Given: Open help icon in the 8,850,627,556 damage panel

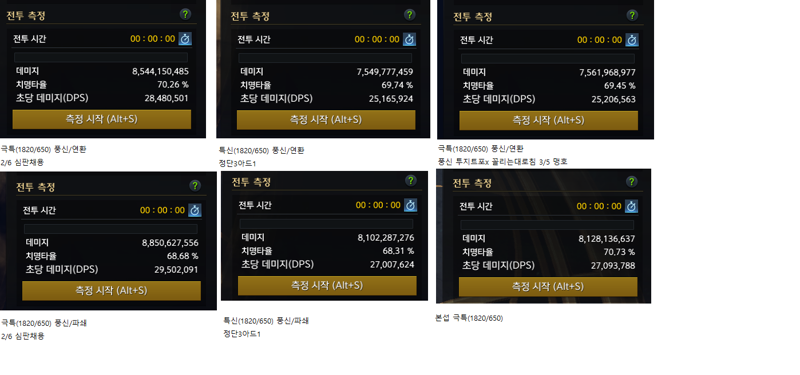Looking at the screenshot, I should [195, 185].
